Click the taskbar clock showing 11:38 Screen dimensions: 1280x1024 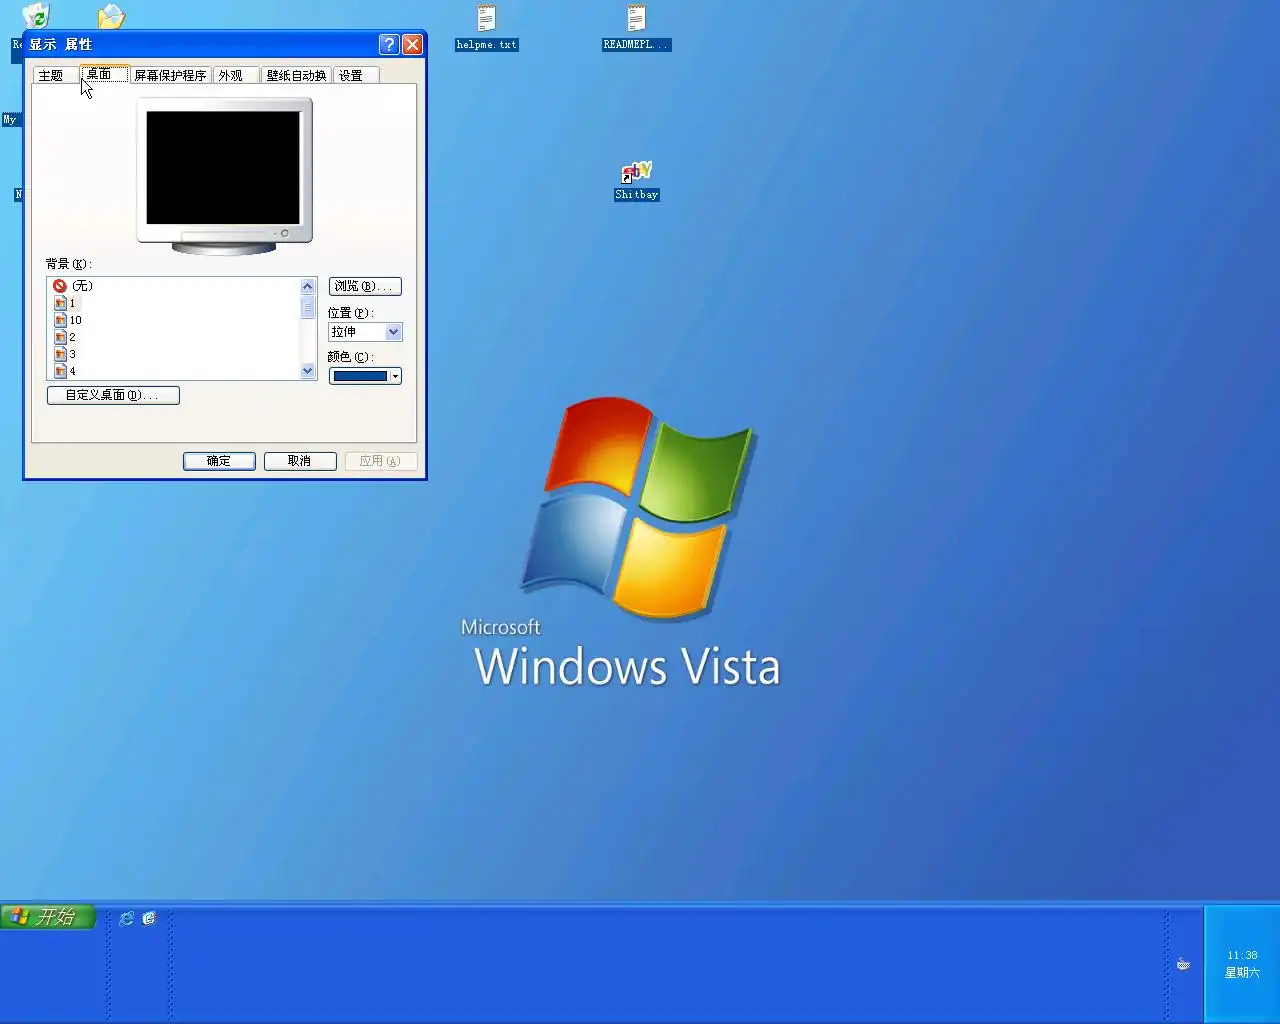[1242, 955]
